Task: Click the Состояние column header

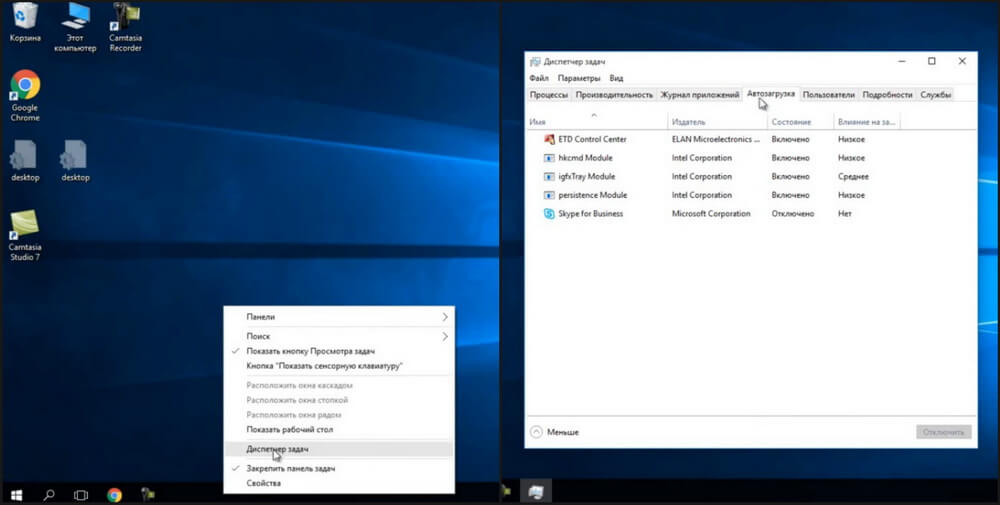Action: click(x=800, y=121)
